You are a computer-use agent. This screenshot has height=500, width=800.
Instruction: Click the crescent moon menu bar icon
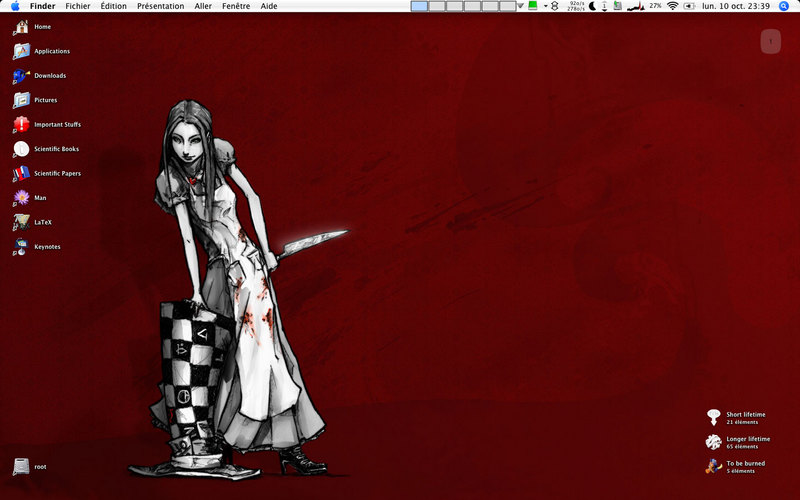(x=592, y=6)
